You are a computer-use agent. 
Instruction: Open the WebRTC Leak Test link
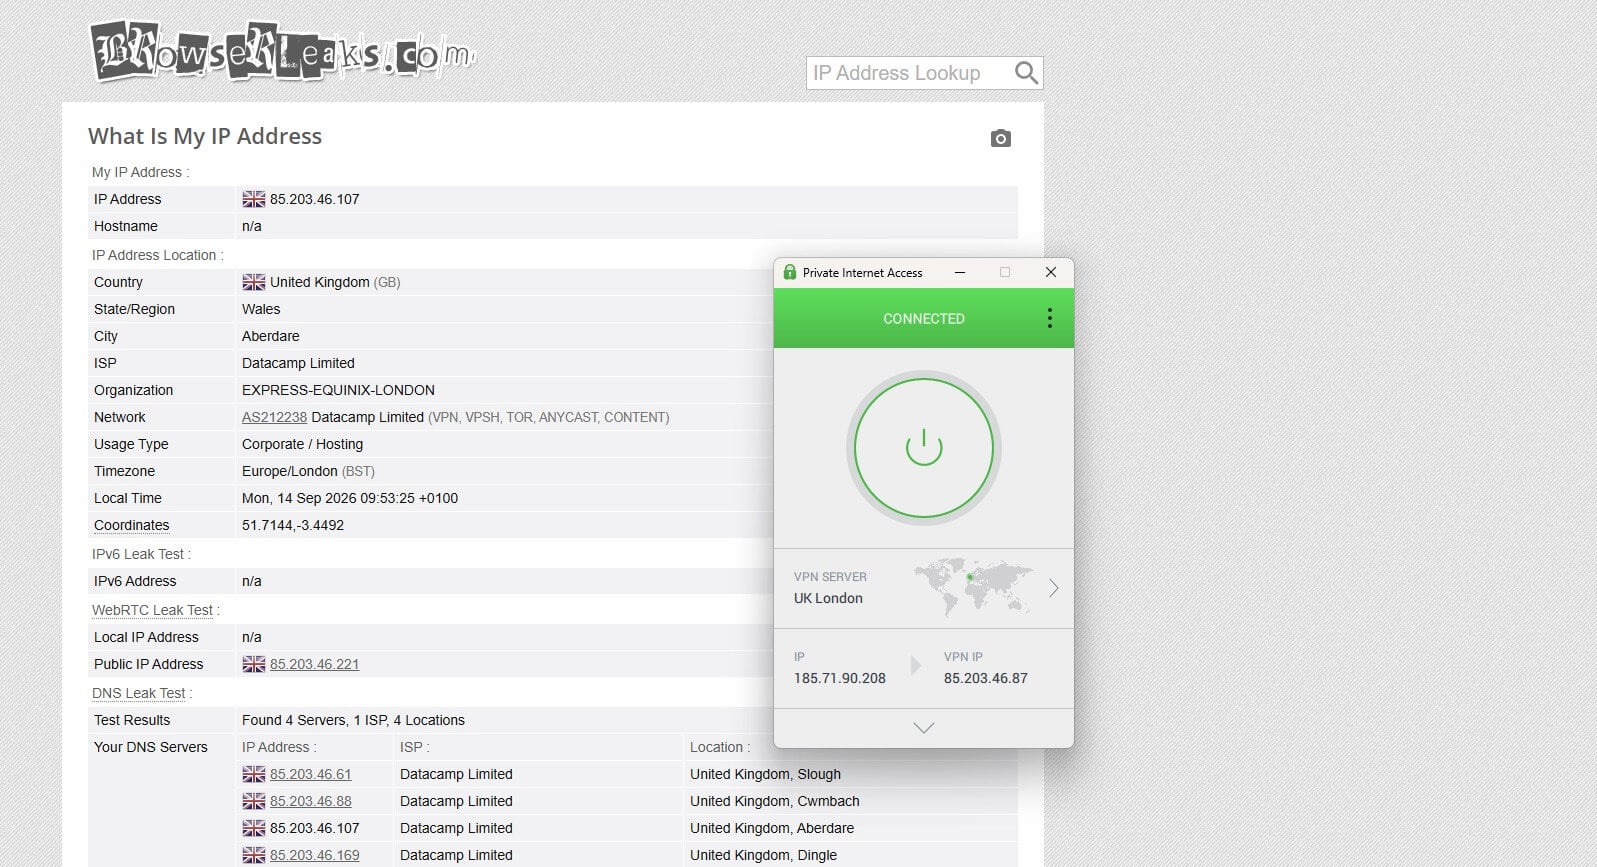click(153, 610)
